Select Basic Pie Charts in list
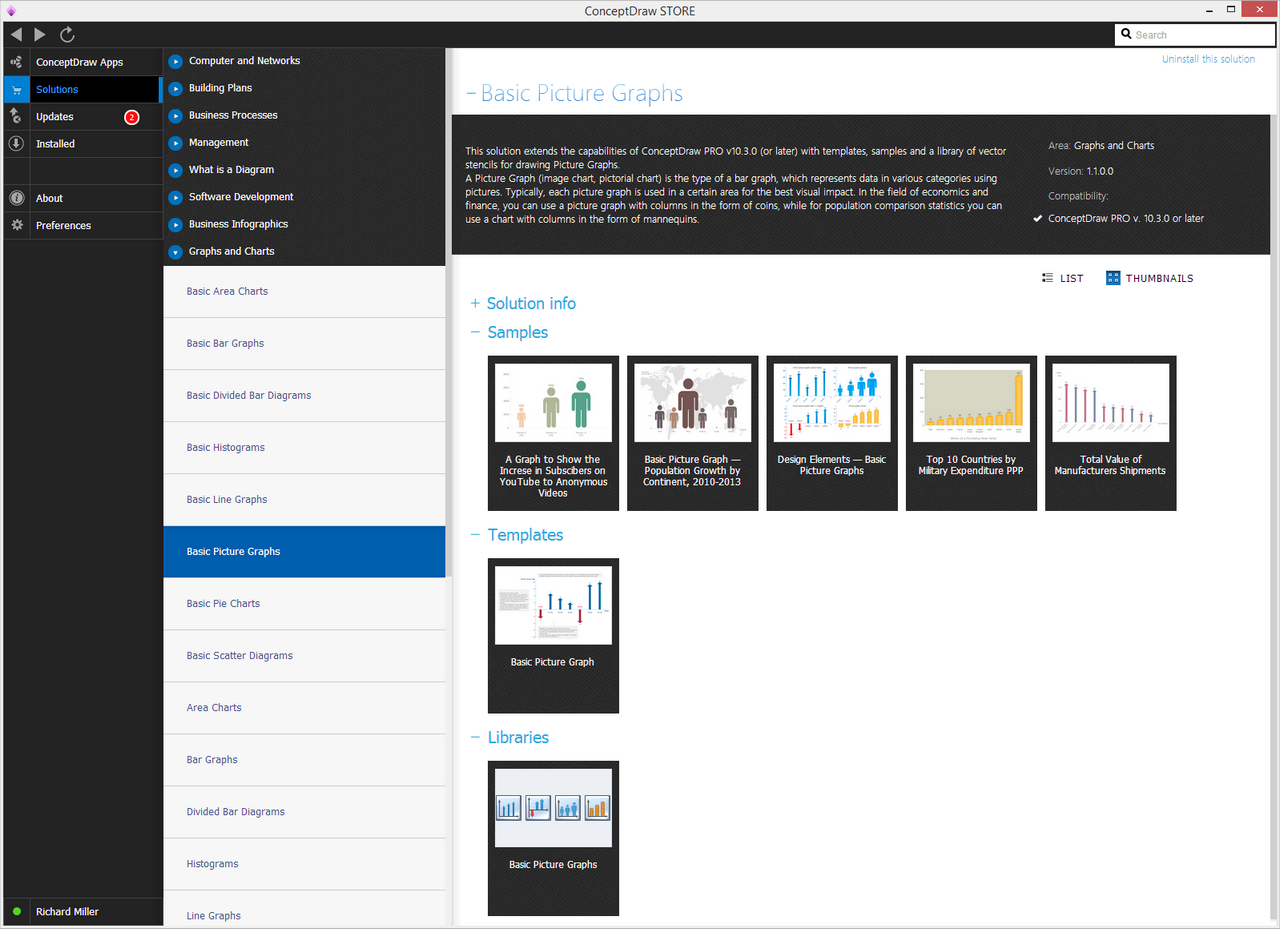Screen dimensions: 1280x929 tap(304, 604)
